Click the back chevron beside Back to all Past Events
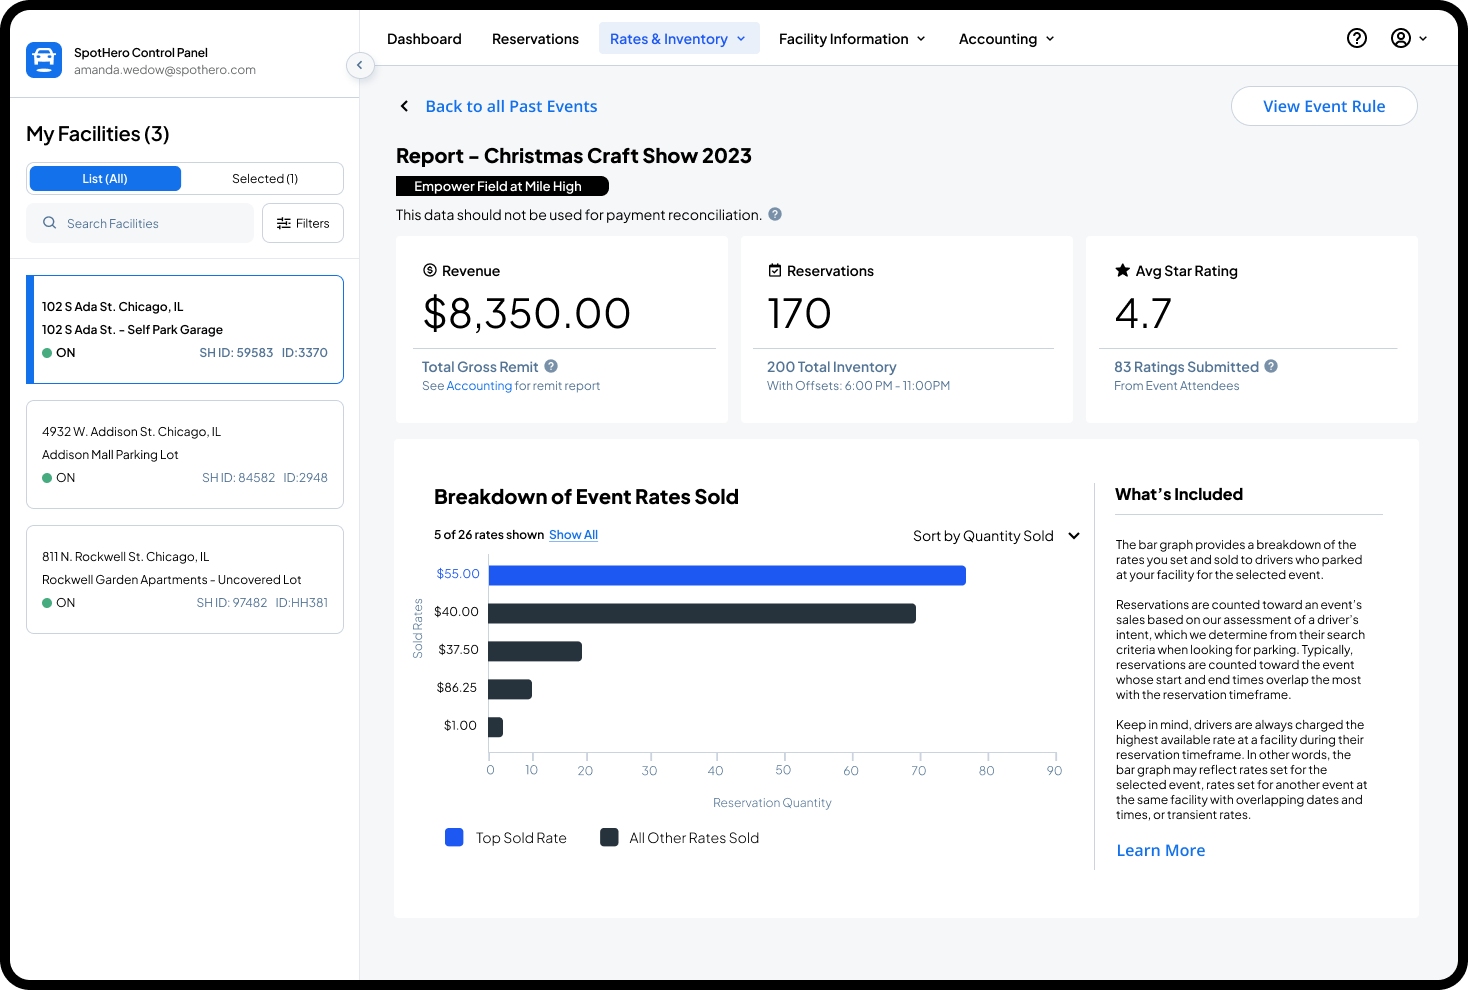Viewport: 1468px width, 990px height. [x=404, y=106]
